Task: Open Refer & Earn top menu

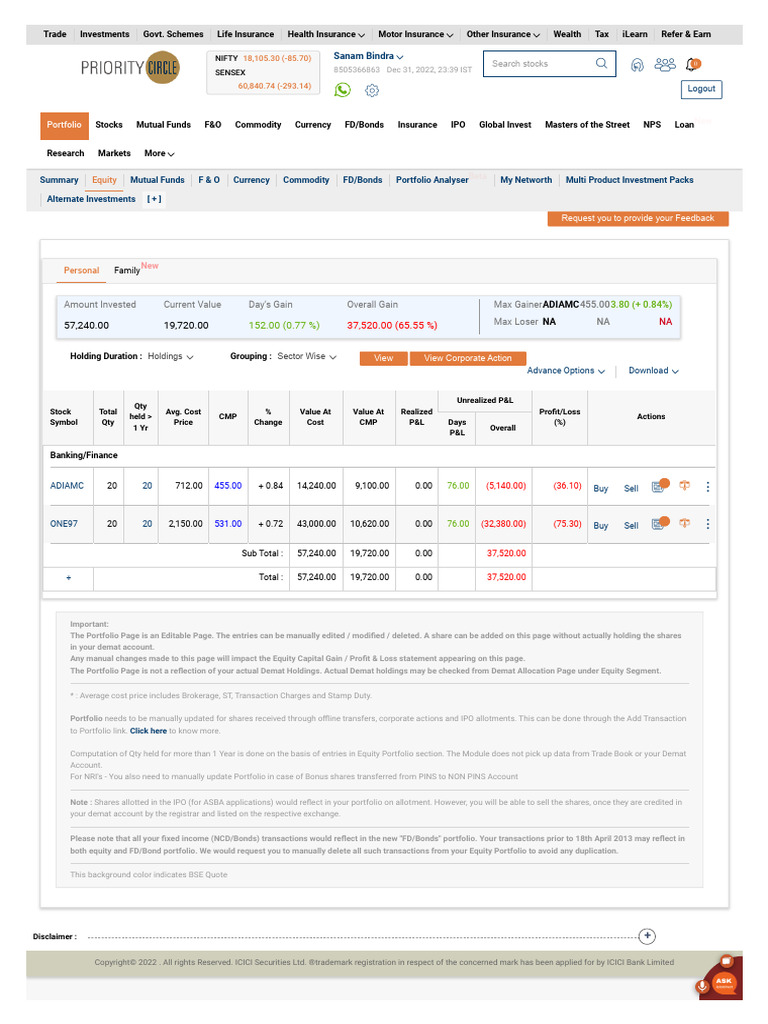Action: (x=686, y=35)
